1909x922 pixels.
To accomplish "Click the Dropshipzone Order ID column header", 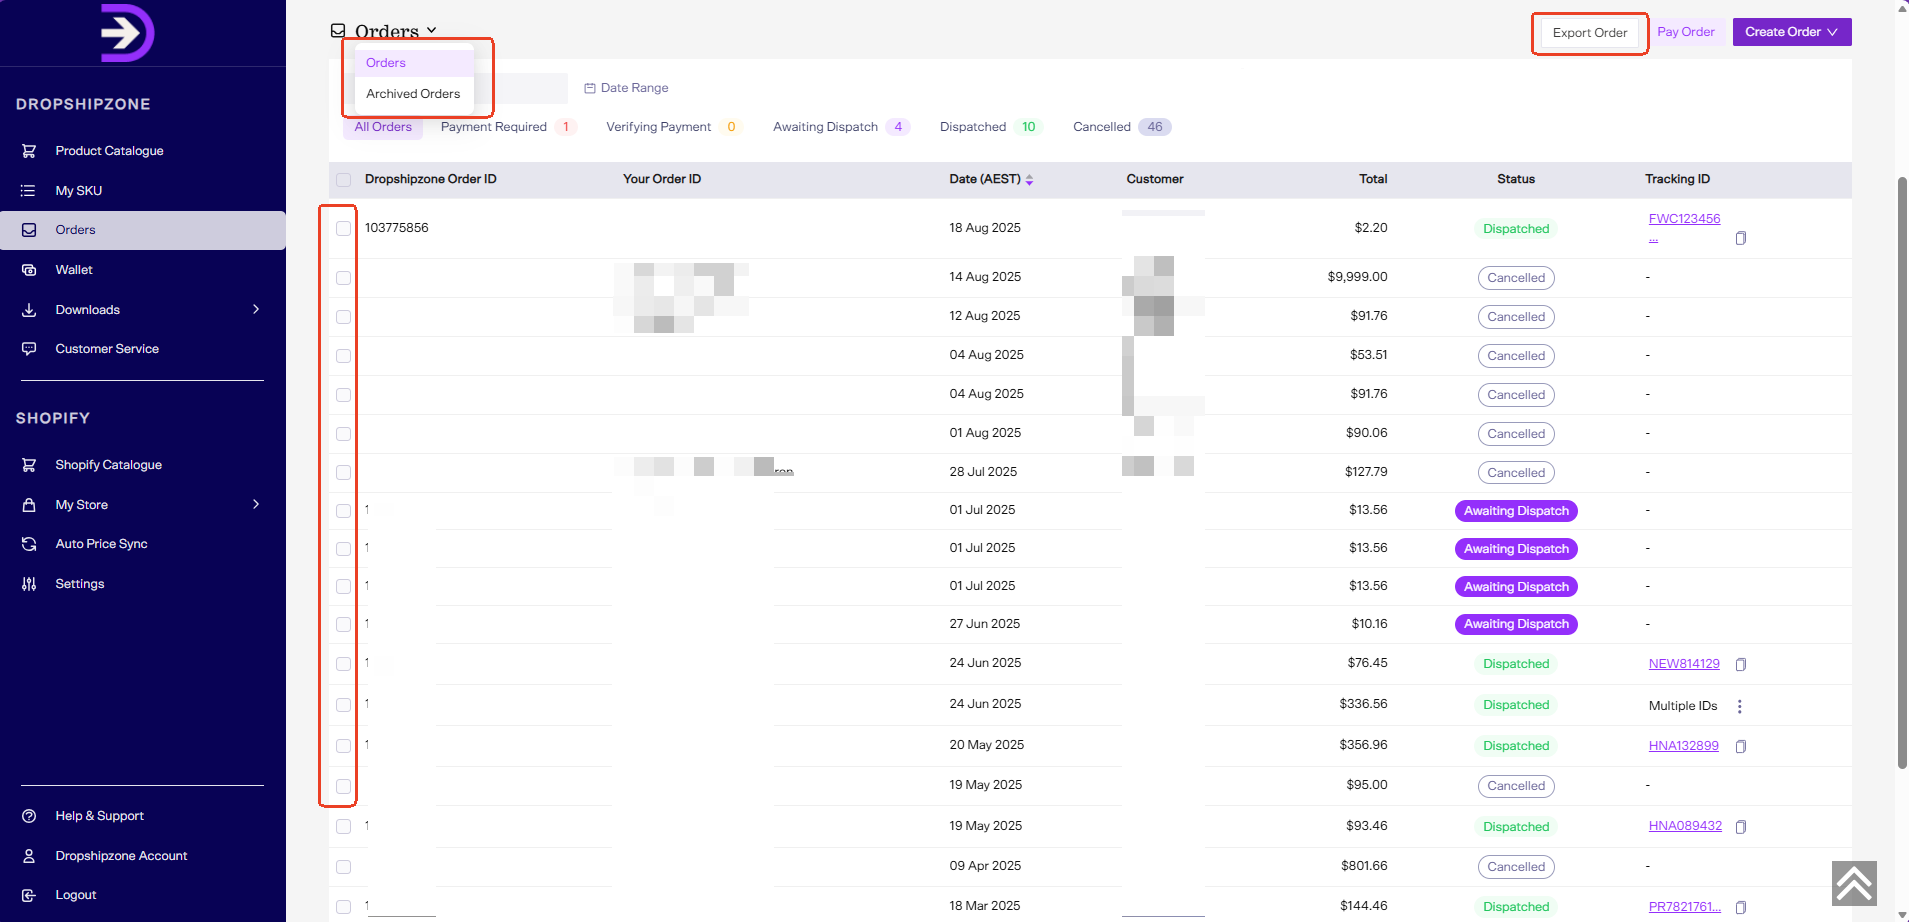I will [x=431, y=179].
